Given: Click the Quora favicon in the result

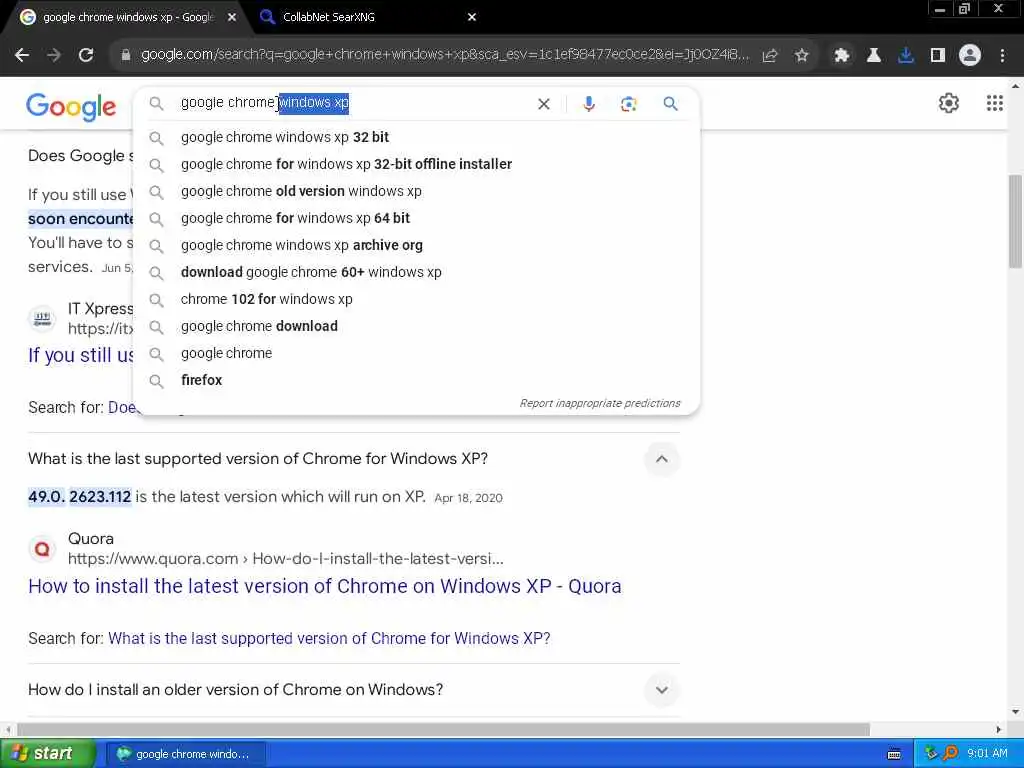Looking at the screenshot, I should (42, 549).
